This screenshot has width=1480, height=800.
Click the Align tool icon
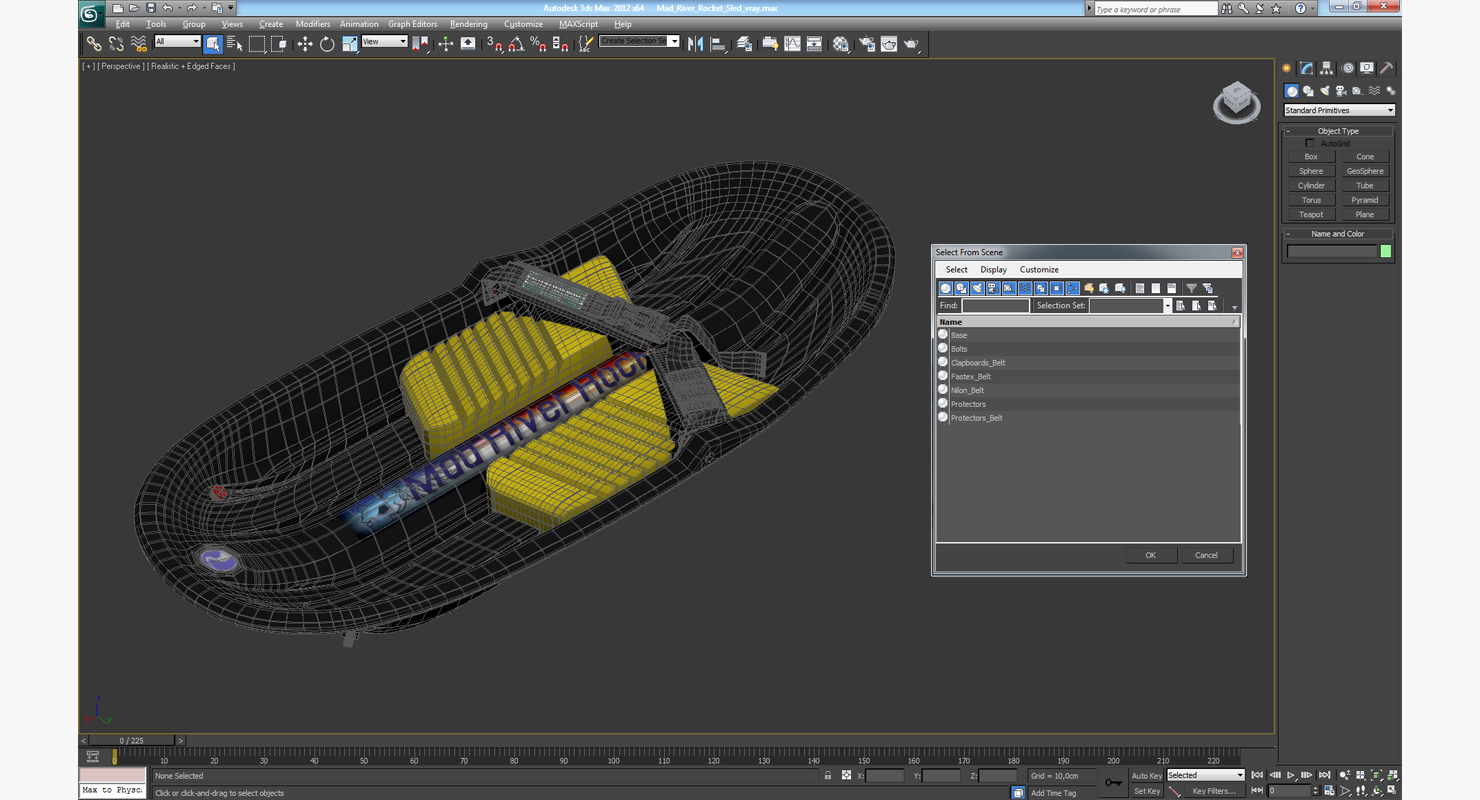[x=718, y=44]
